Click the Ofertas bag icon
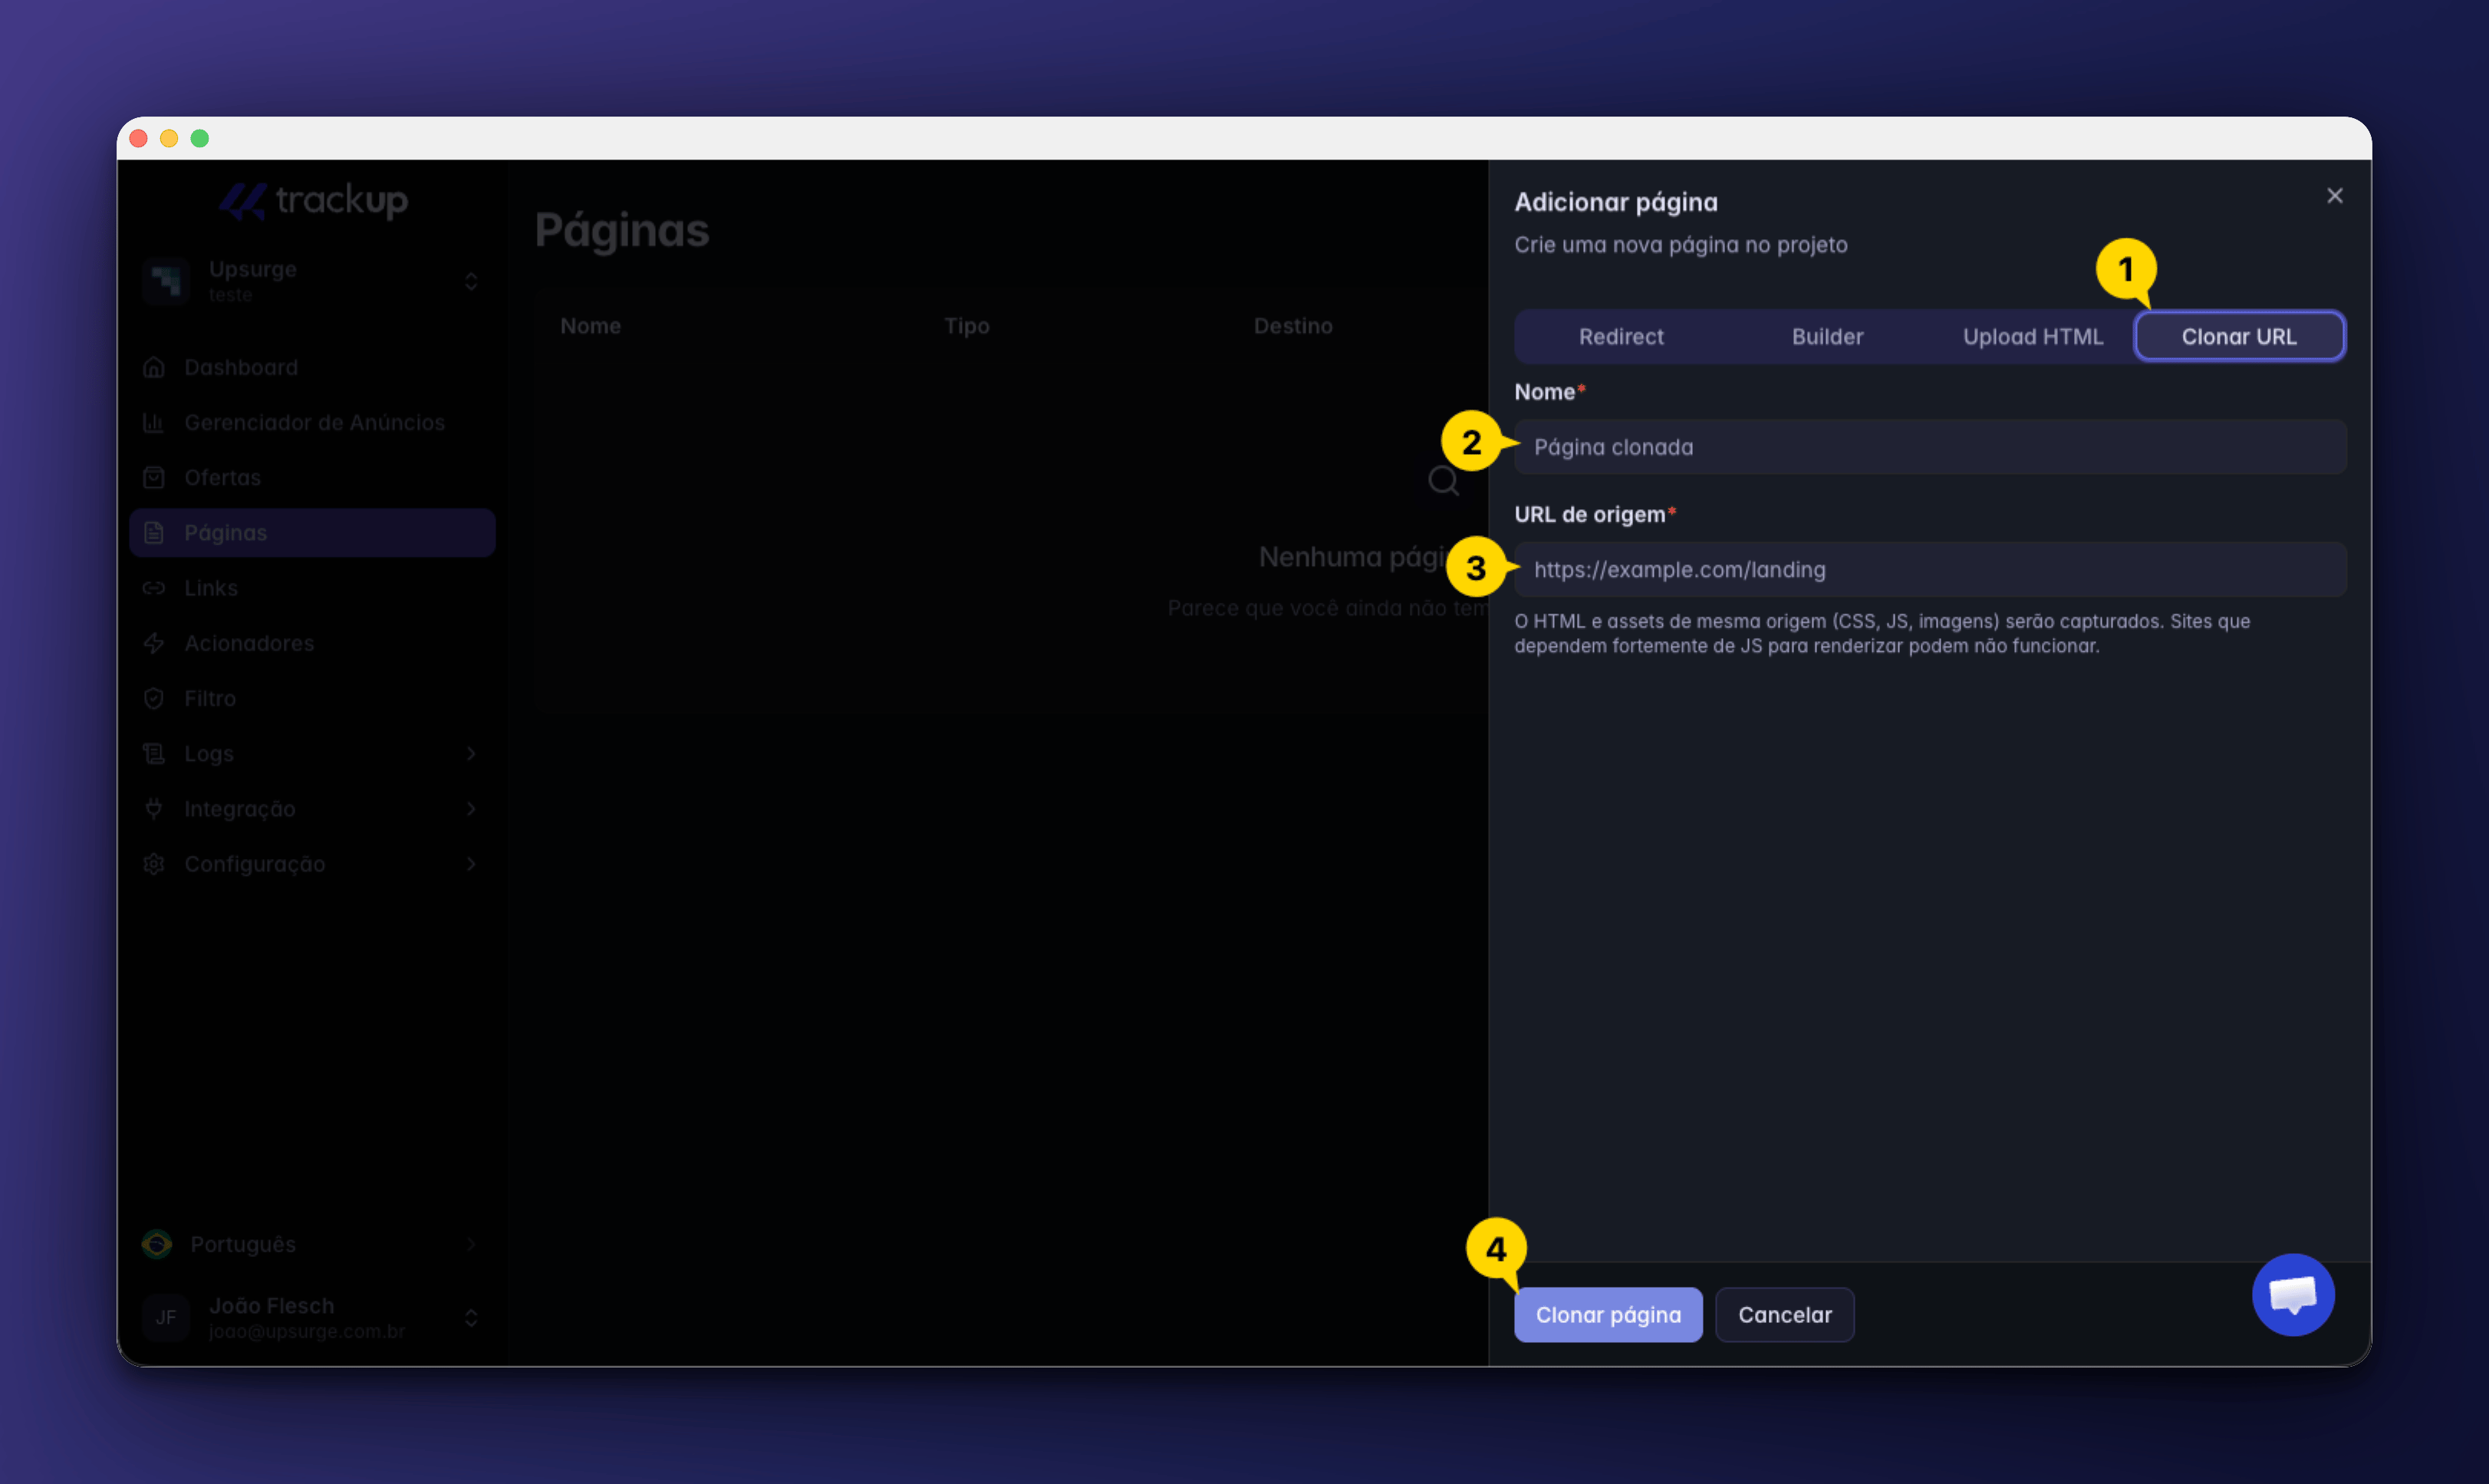This screenshot has height=1484, width=2489. click(154, 477)
